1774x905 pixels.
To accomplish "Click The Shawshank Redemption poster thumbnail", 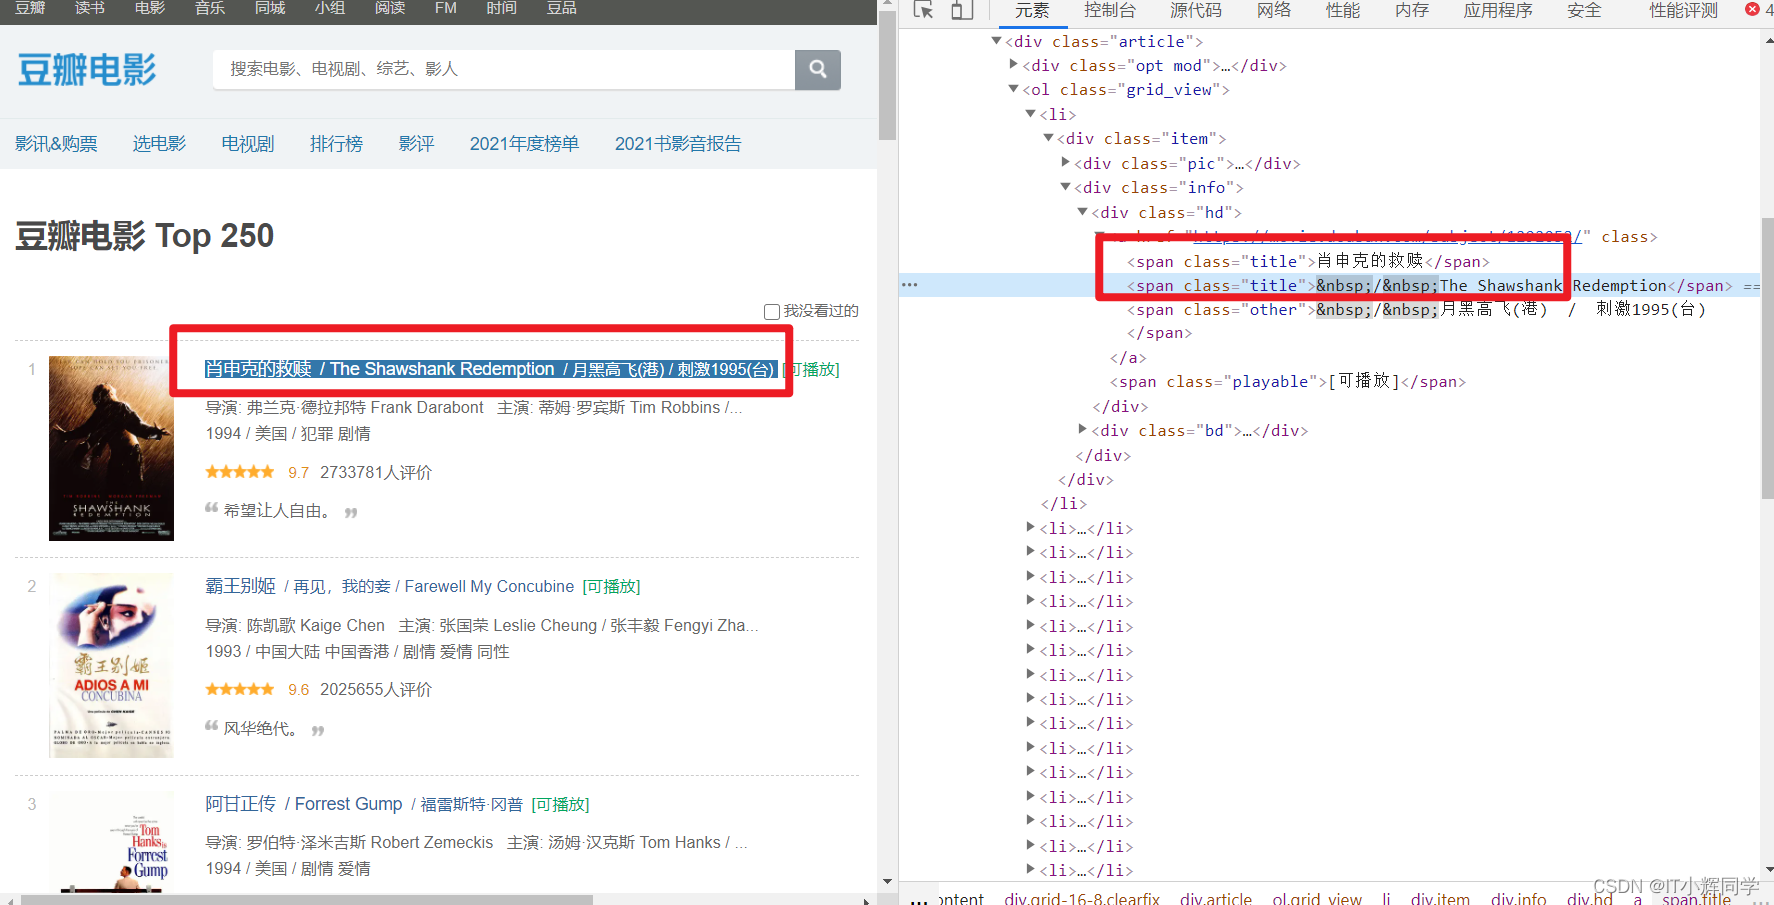I will click(111, 448).
